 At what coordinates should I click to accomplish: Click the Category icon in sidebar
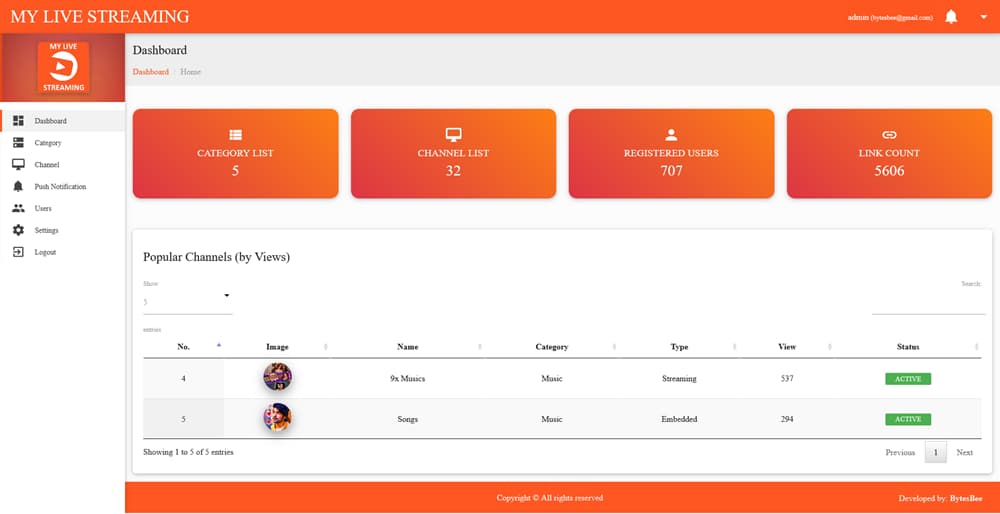tap(18, 143)
